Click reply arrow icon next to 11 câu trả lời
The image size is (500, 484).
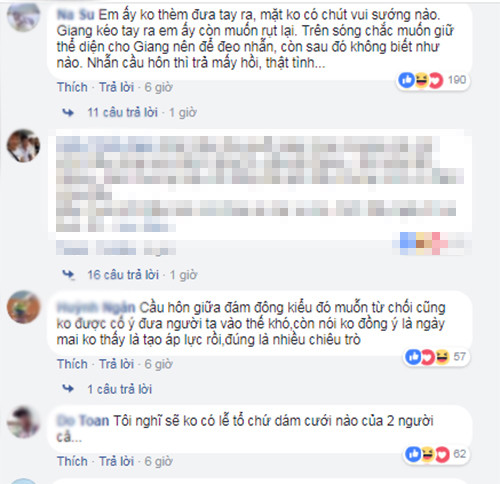pos(68,113)
